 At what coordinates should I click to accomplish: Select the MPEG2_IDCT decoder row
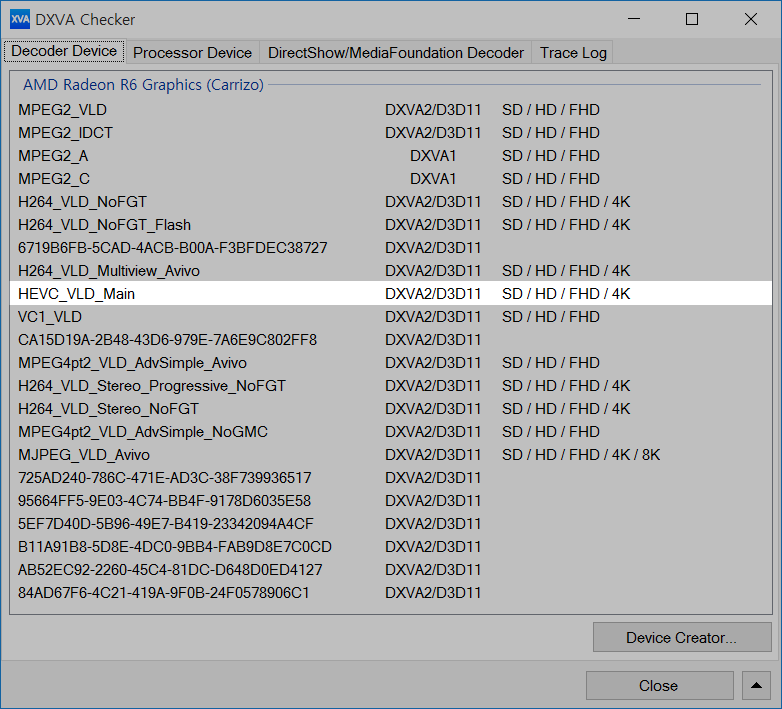click(x=391, y=133)
